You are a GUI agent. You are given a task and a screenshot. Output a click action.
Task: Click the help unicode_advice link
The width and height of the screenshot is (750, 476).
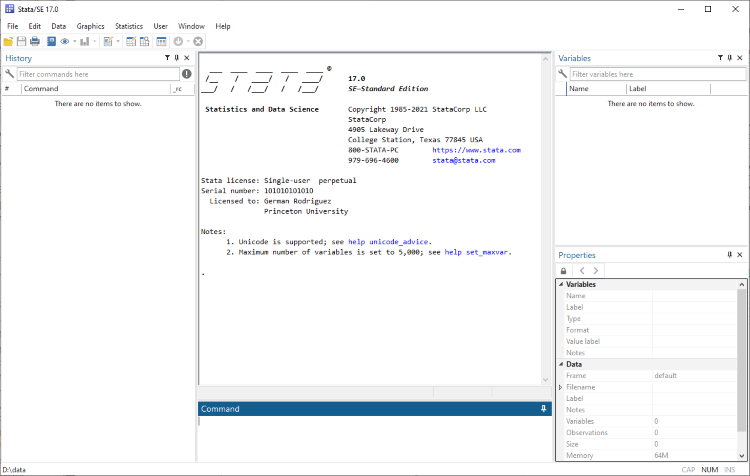[x=388, y=242]
